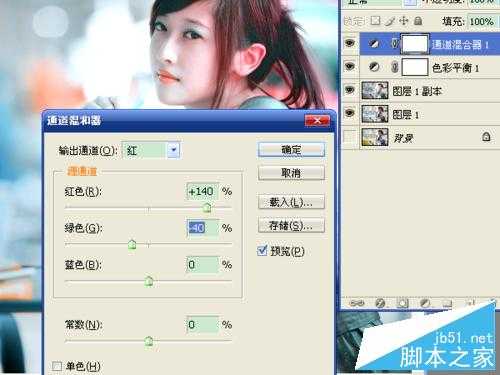
Task: Click the 绿色(G) slider handle
Action: click(x=132, y=245)
